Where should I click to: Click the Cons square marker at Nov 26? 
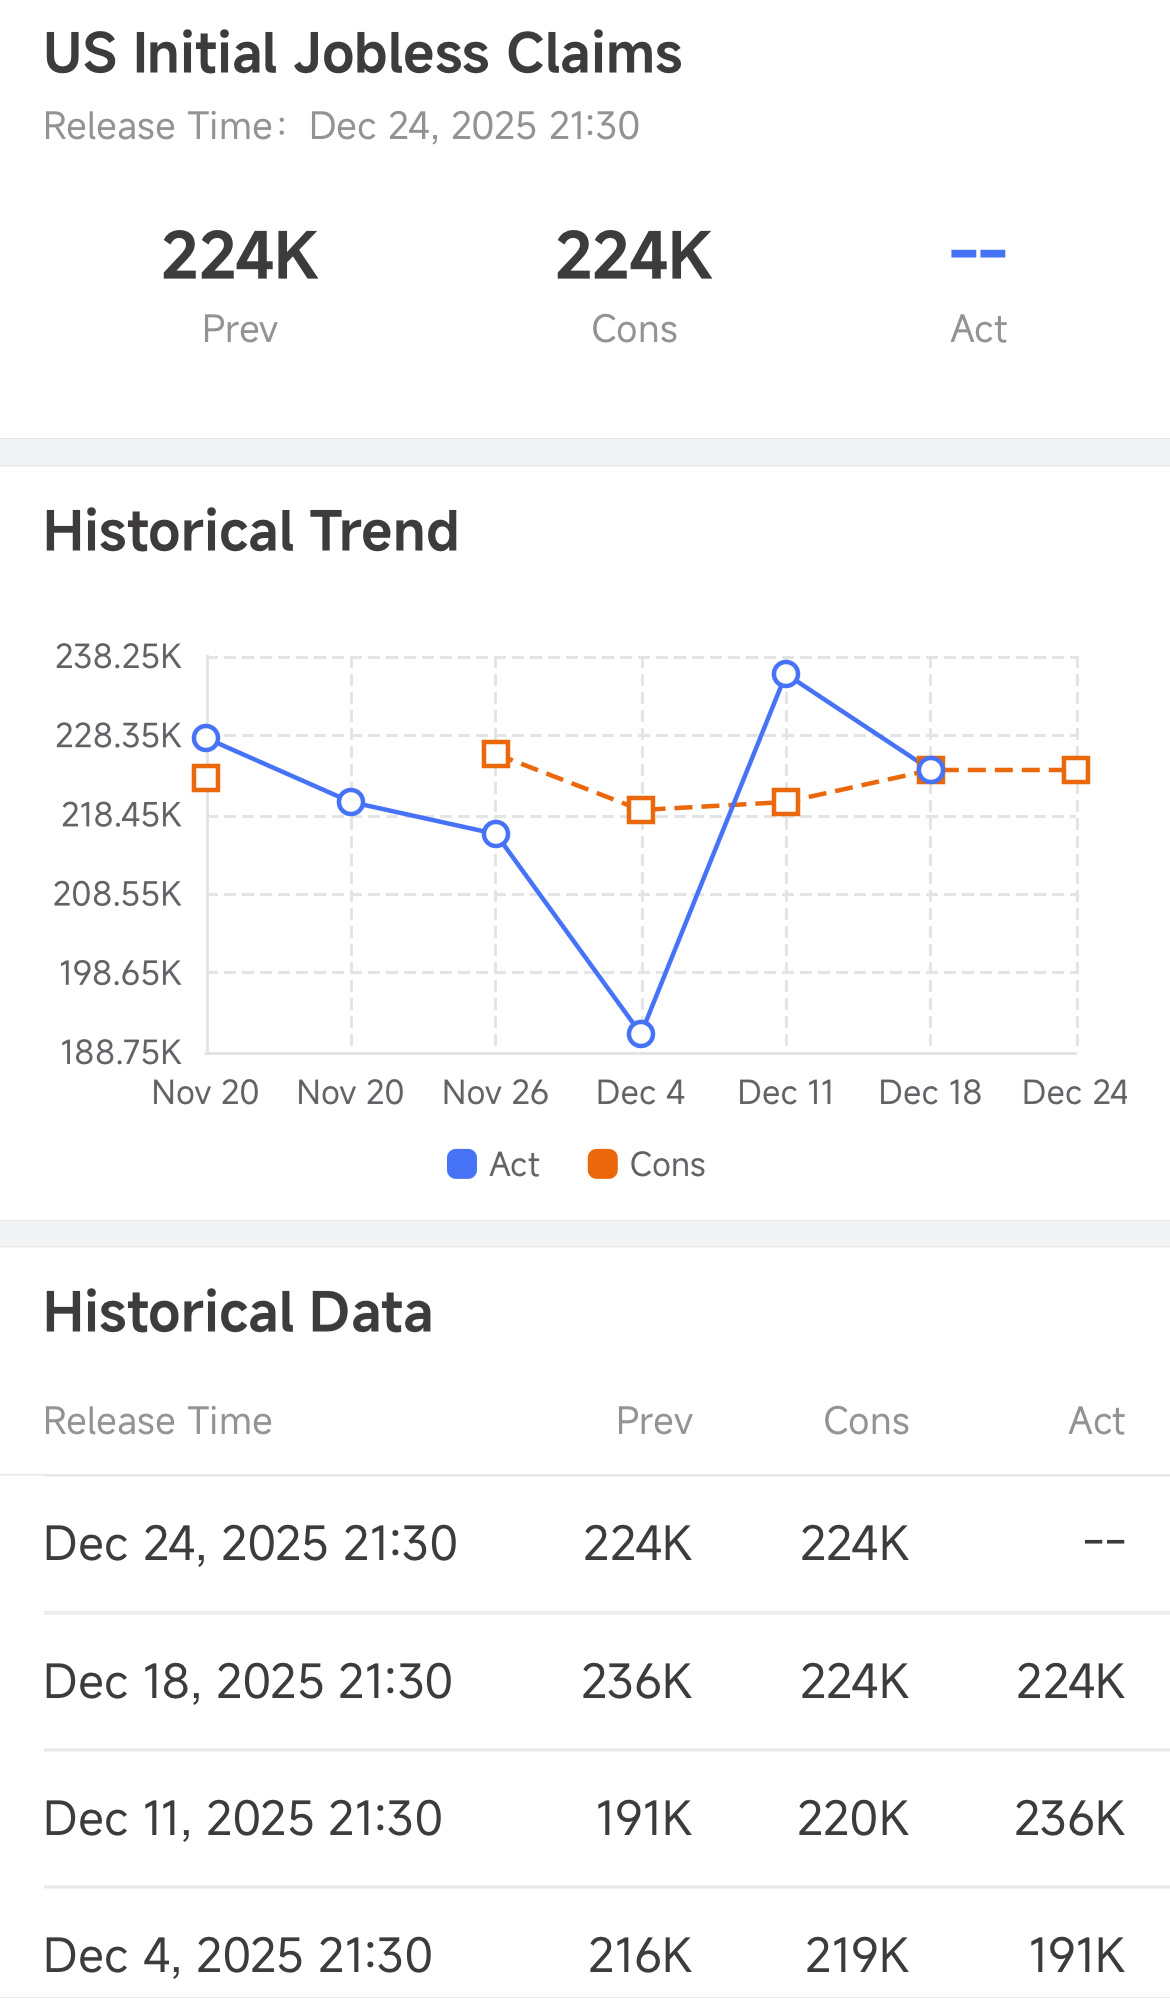click(x=496, y=754)
